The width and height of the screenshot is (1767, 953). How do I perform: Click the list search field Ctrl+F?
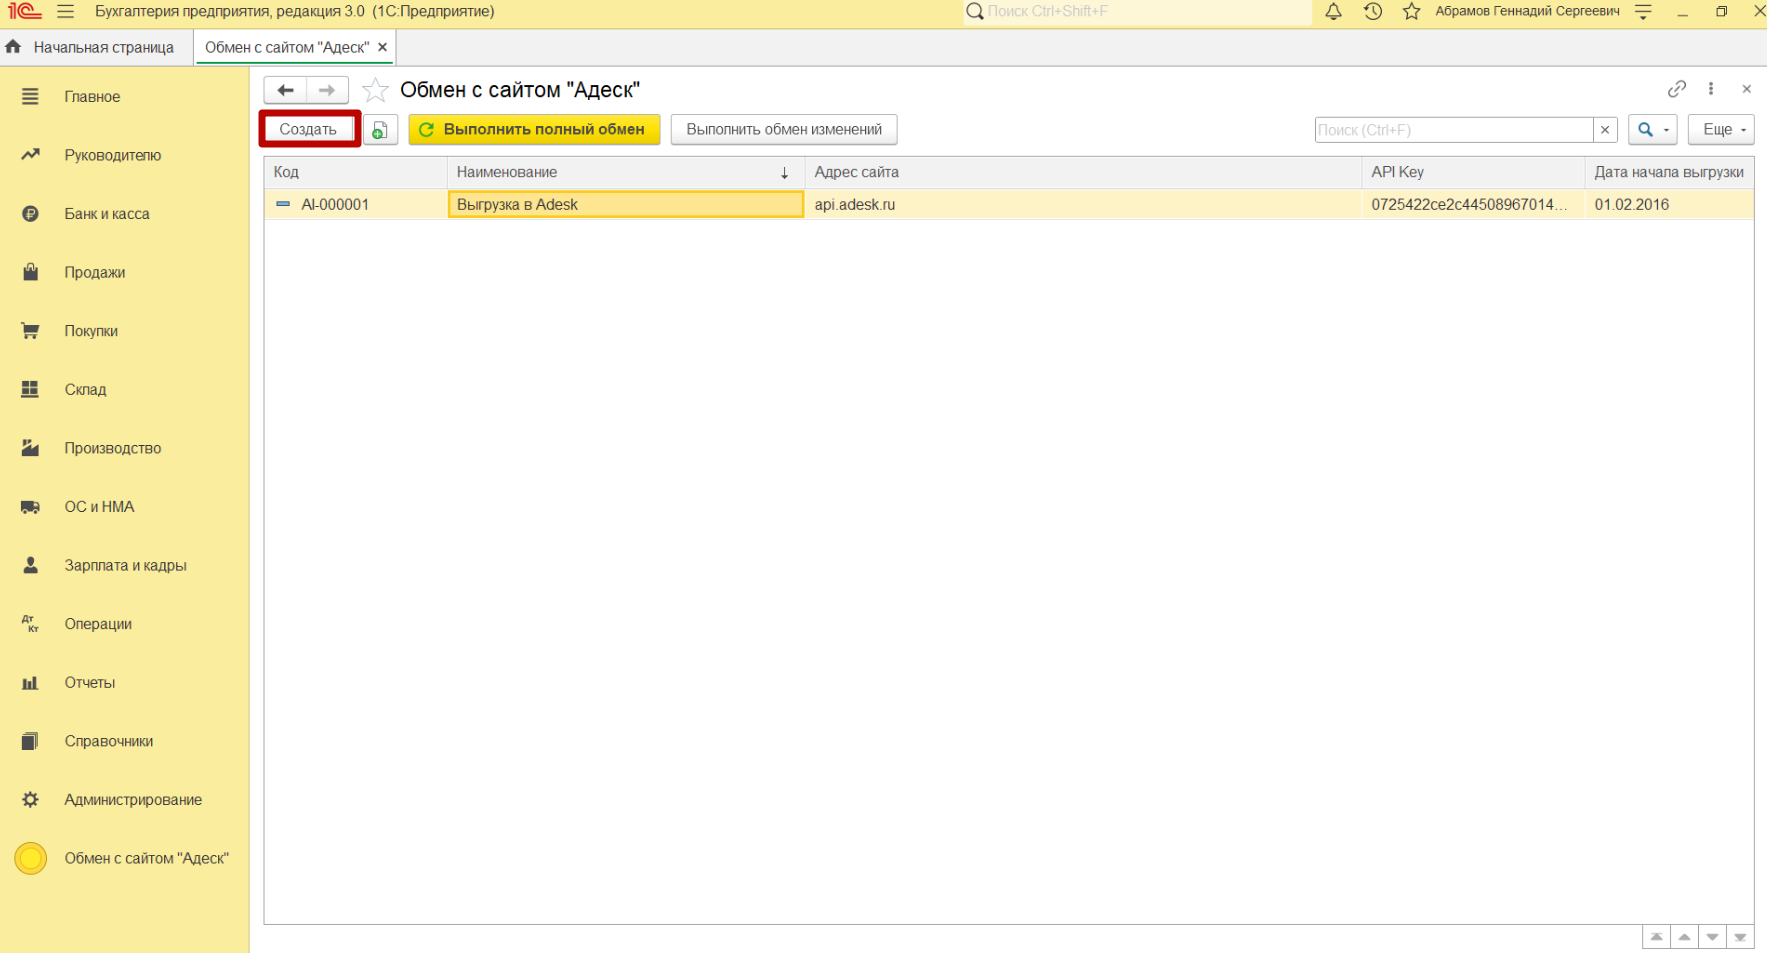(1453, 130)
